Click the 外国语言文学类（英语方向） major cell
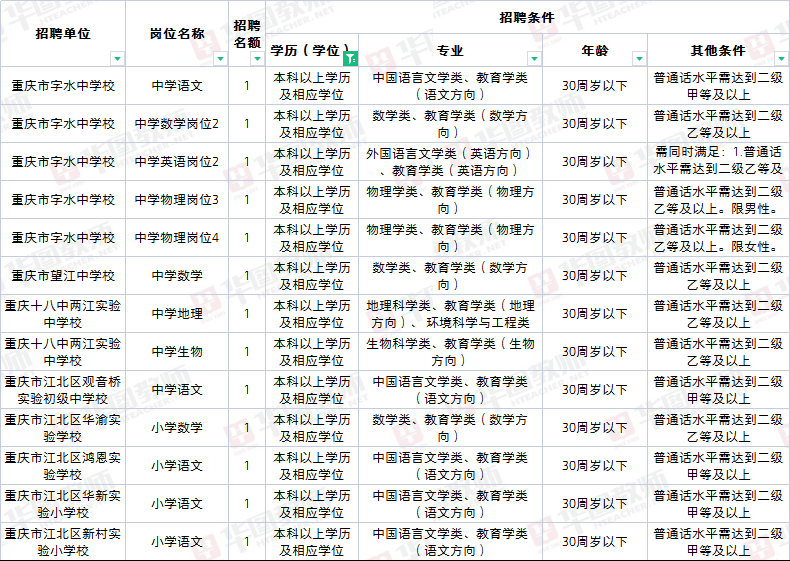The image size is (790, 561). tap(449, 162)
